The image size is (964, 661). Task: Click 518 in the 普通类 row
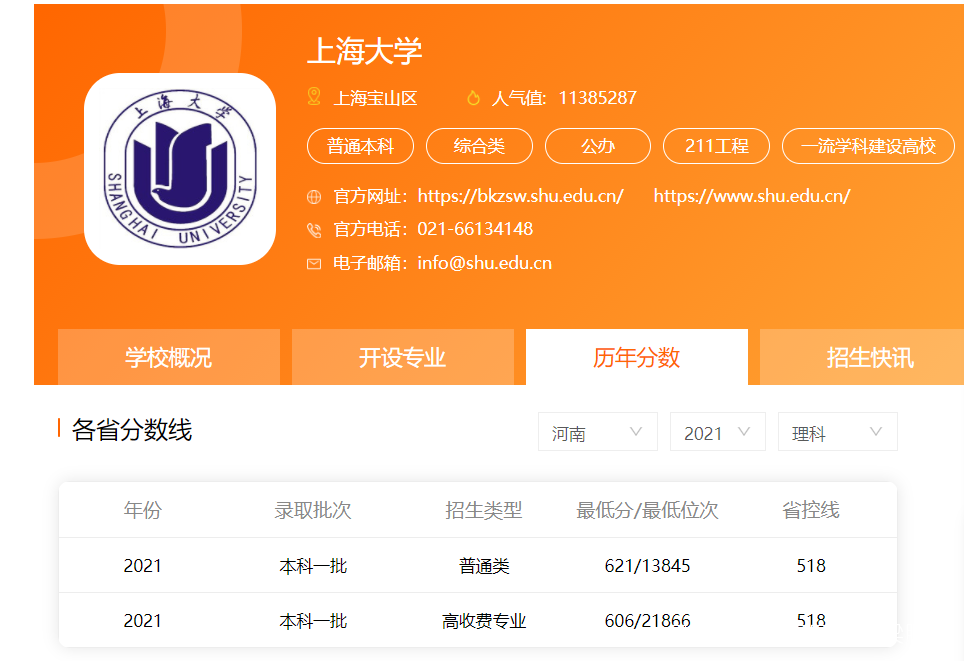coord(811,566)
